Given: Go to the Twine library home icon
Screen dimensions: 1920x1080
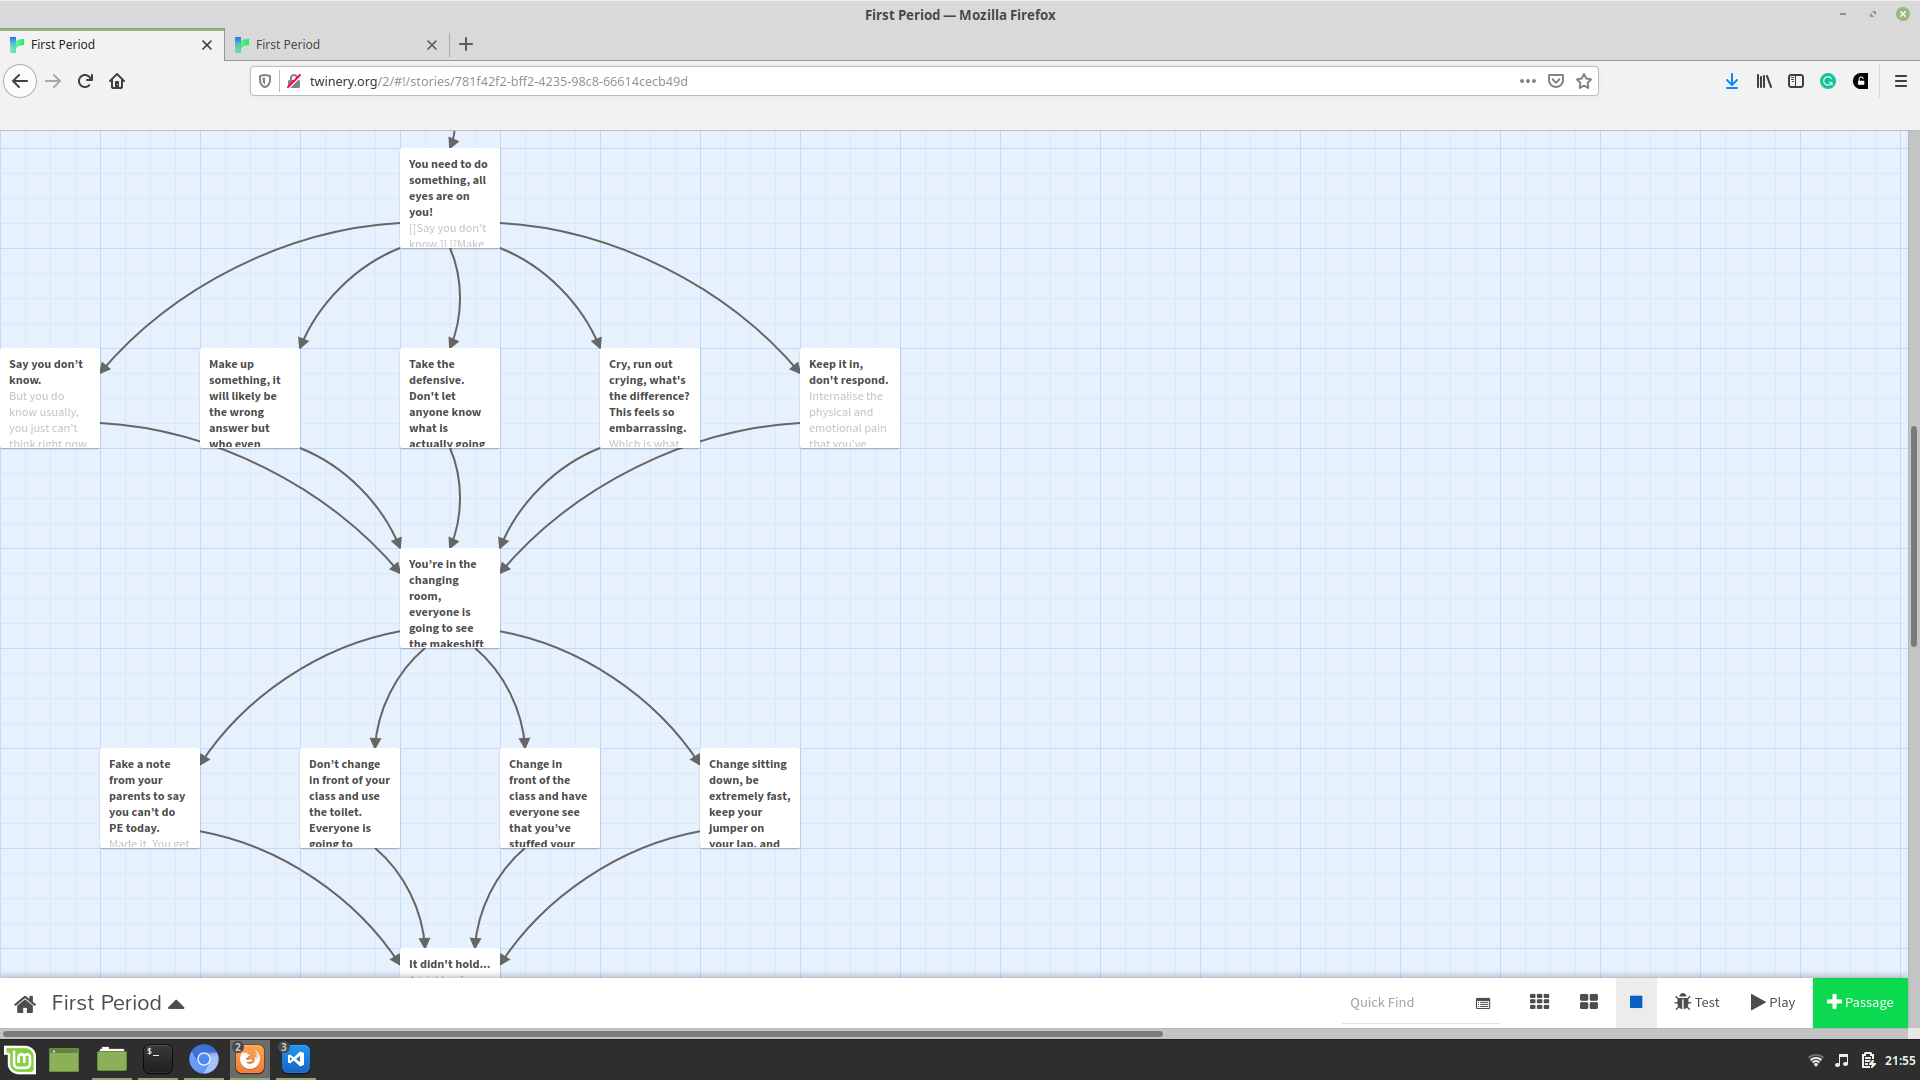Looking at the screenshot, I should click(x=25, y=1003).
